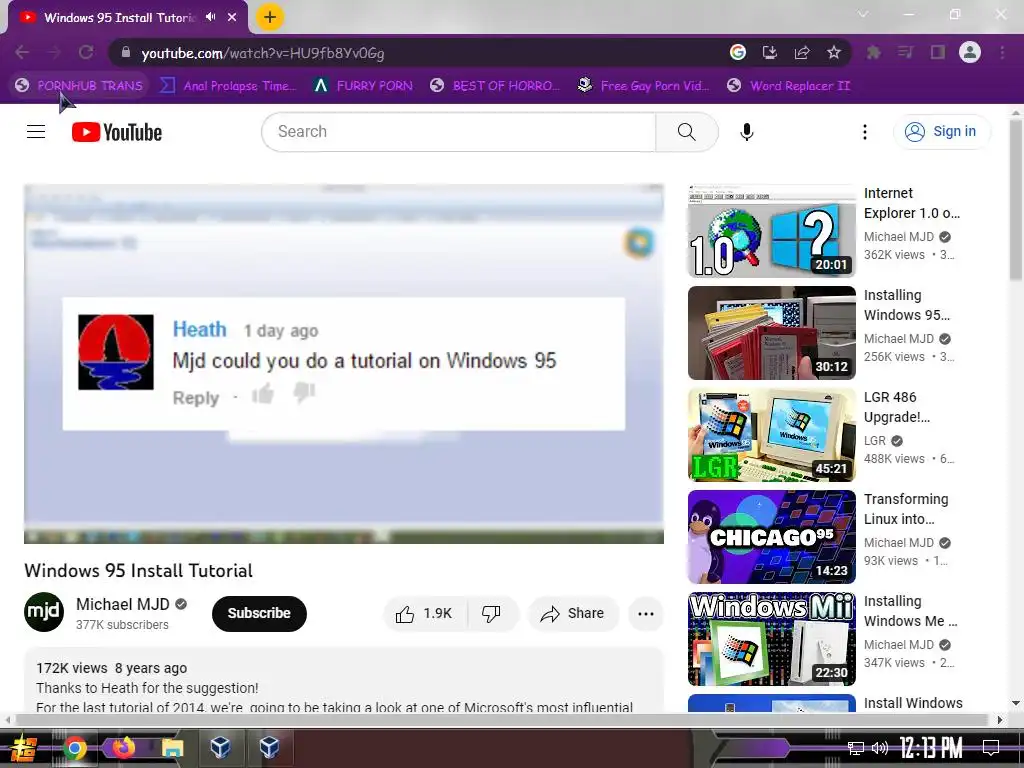Click the horizontal page scrollbar
Screen dimensions: 1024x768
[501, 720]
